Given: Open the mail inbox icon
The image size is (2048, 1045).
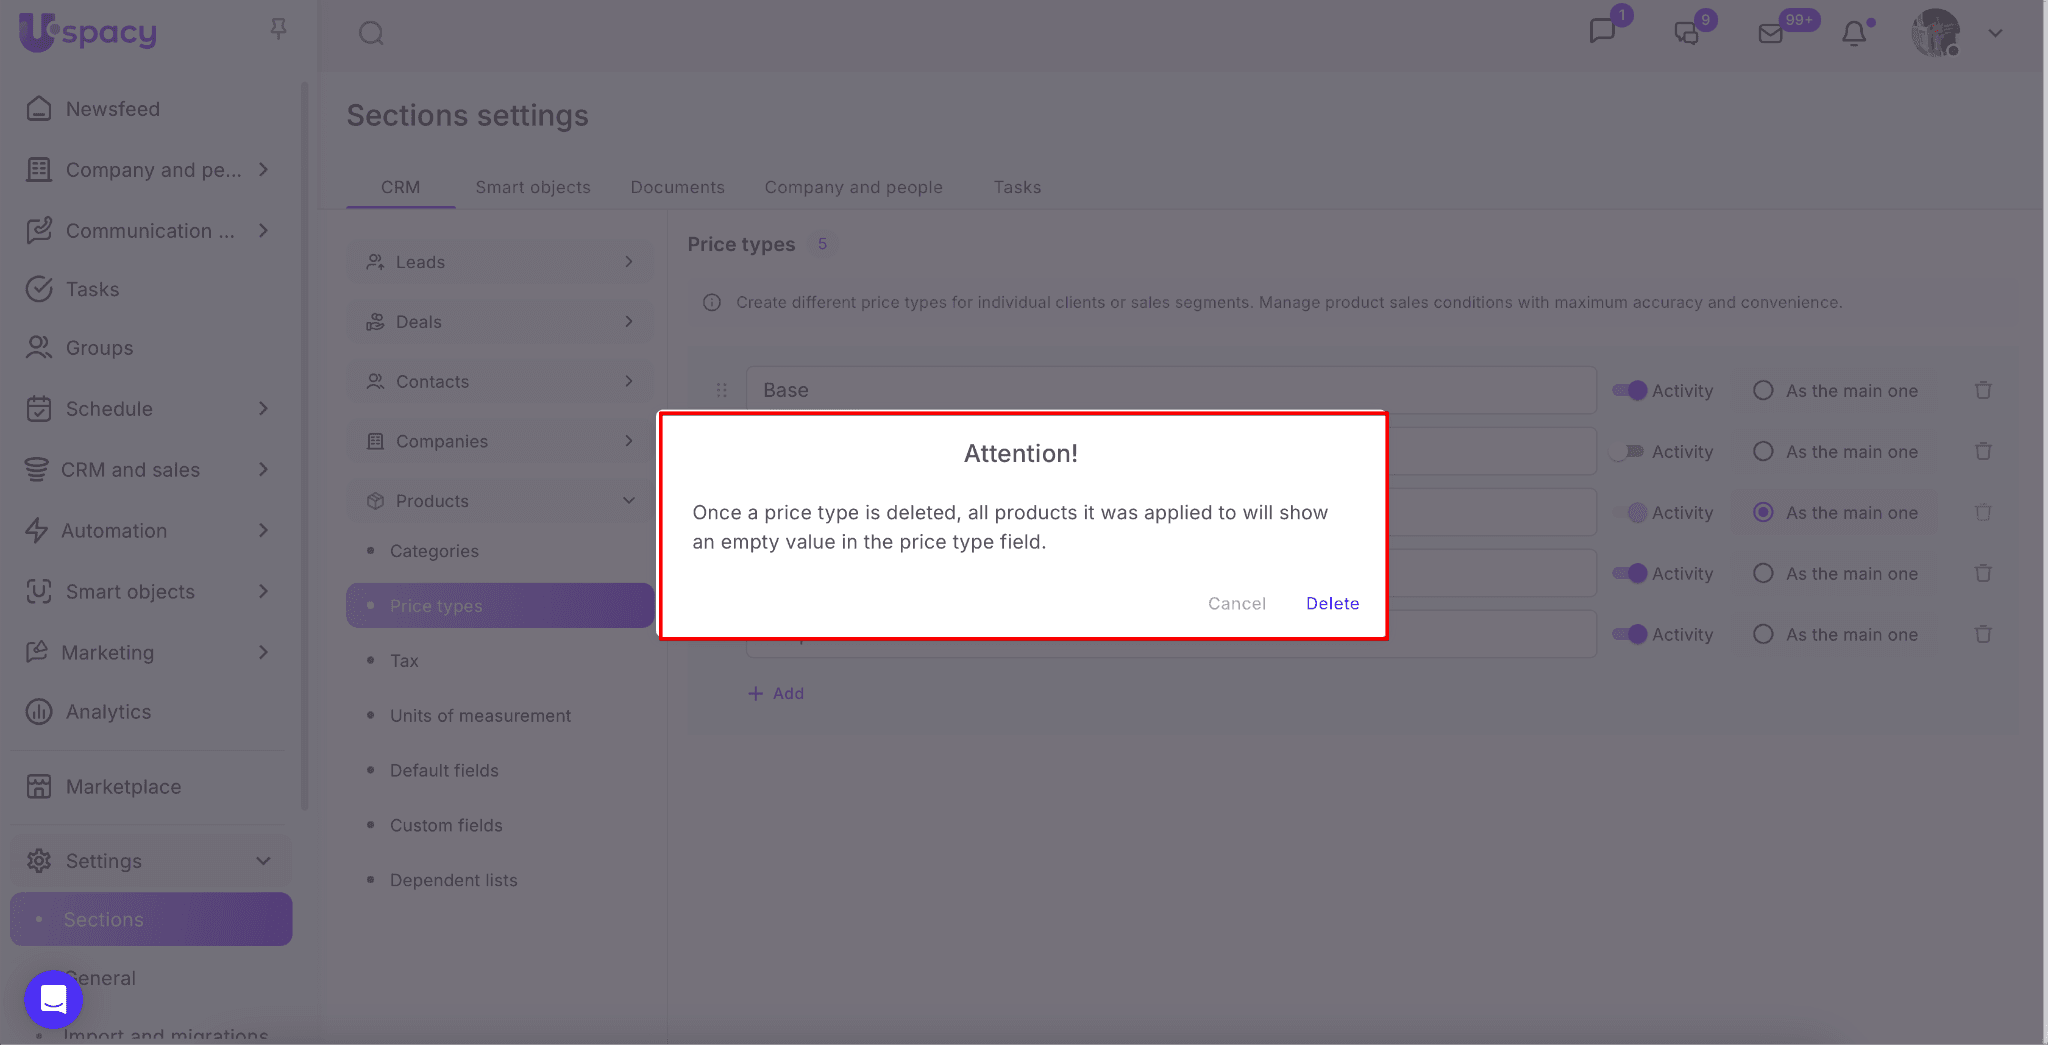Looking at the screenshot, I should point(1770,34).
